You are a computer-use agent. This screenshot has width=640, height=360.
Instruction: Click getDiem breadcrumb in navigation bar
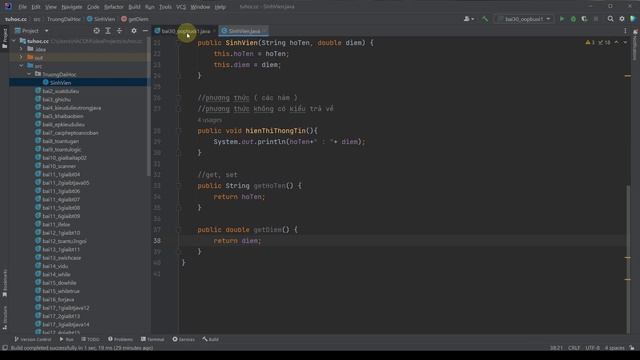click(135, 19)
